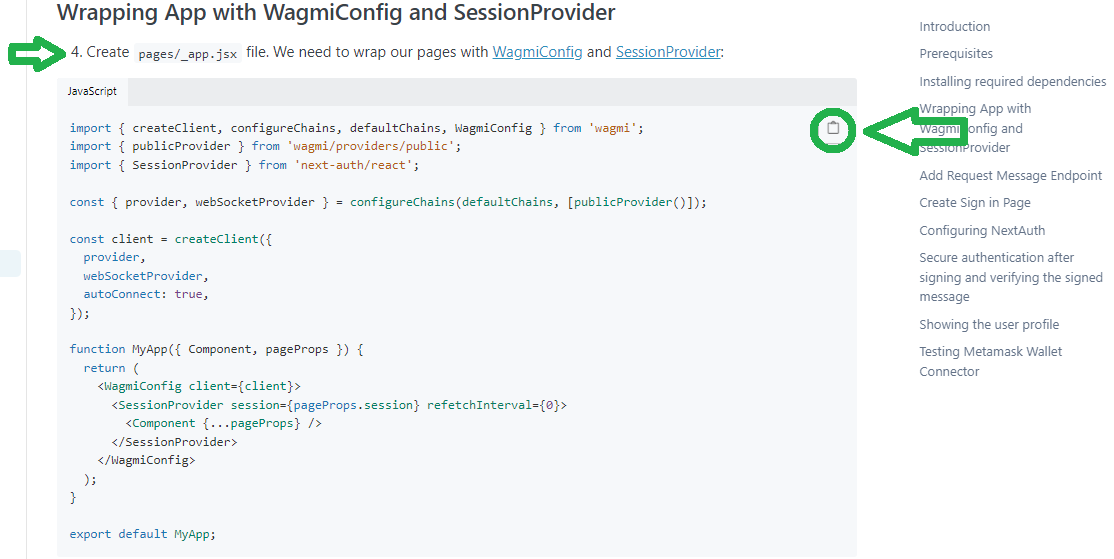Jump to Prerequisites section
Viewport: 1114px width, 559px height.
(x=956, y=54)
